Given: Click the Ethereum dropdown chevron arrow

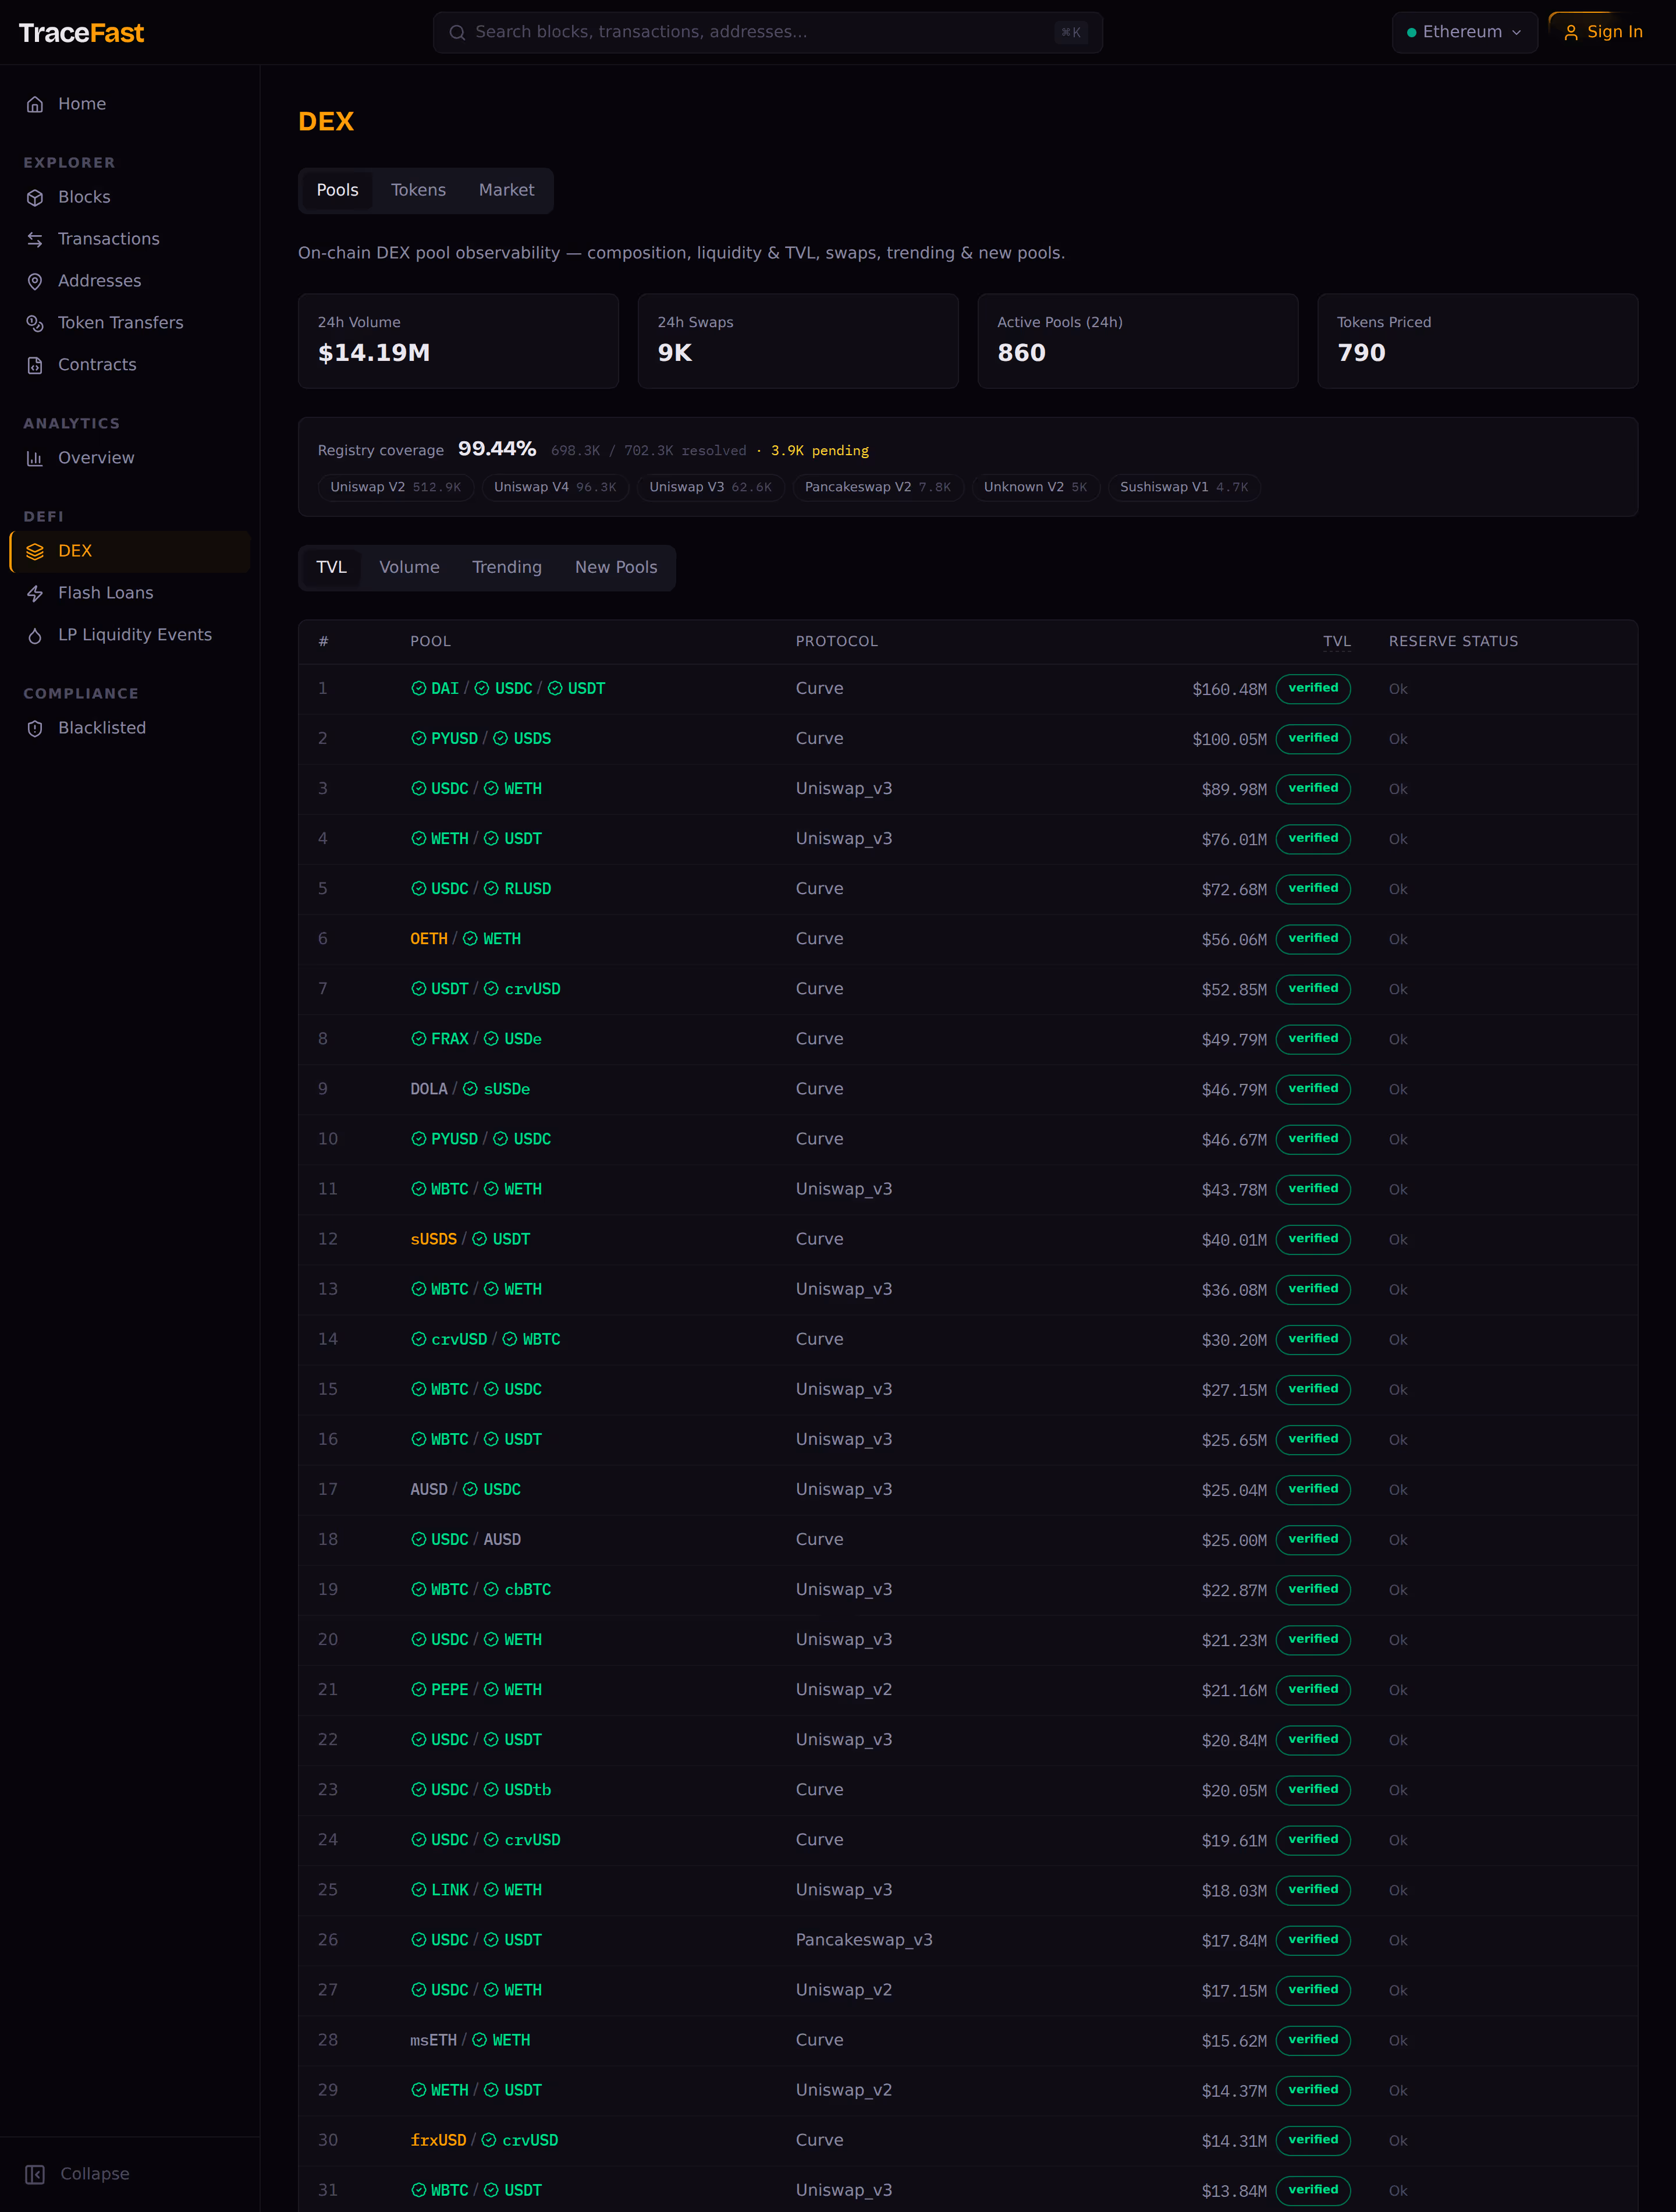Looking at the screenshot, I should pyautogui.click(x=1516, y=33).
